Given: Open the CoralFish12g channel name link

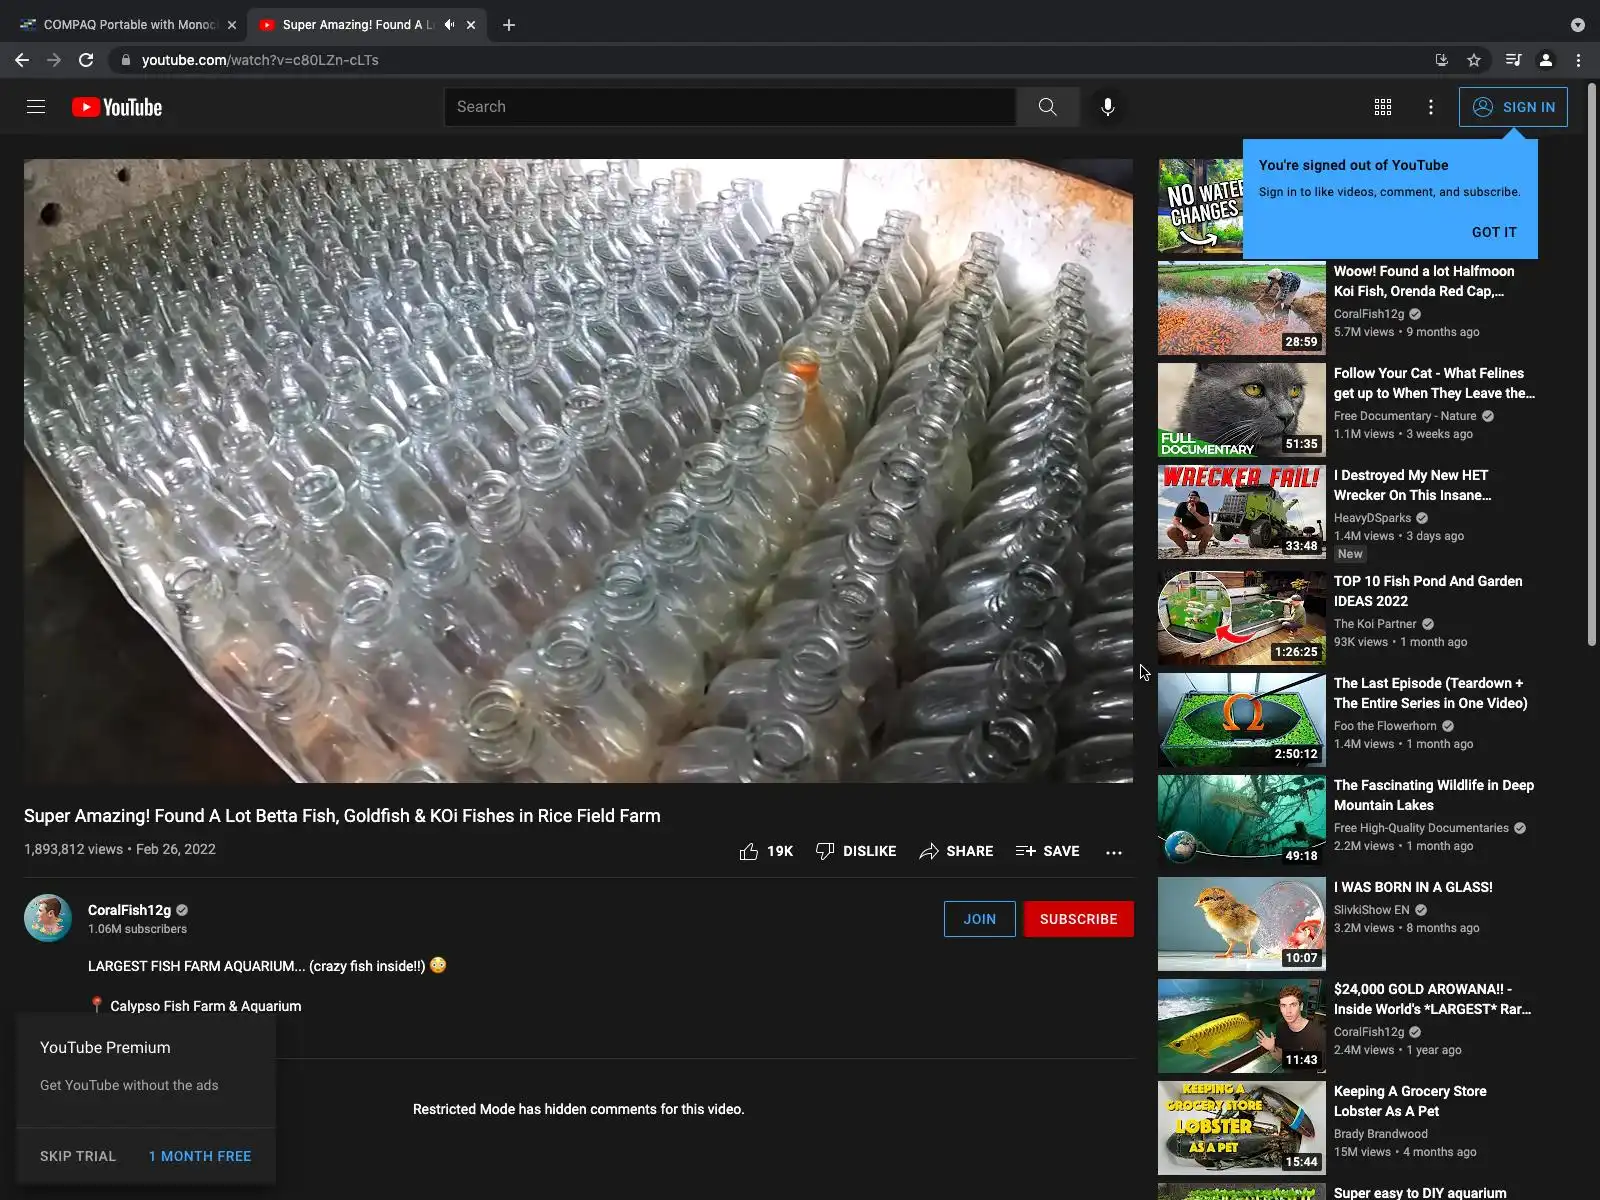Looking at the screenshot, I should pyautogui.click(x=129, y=910).
